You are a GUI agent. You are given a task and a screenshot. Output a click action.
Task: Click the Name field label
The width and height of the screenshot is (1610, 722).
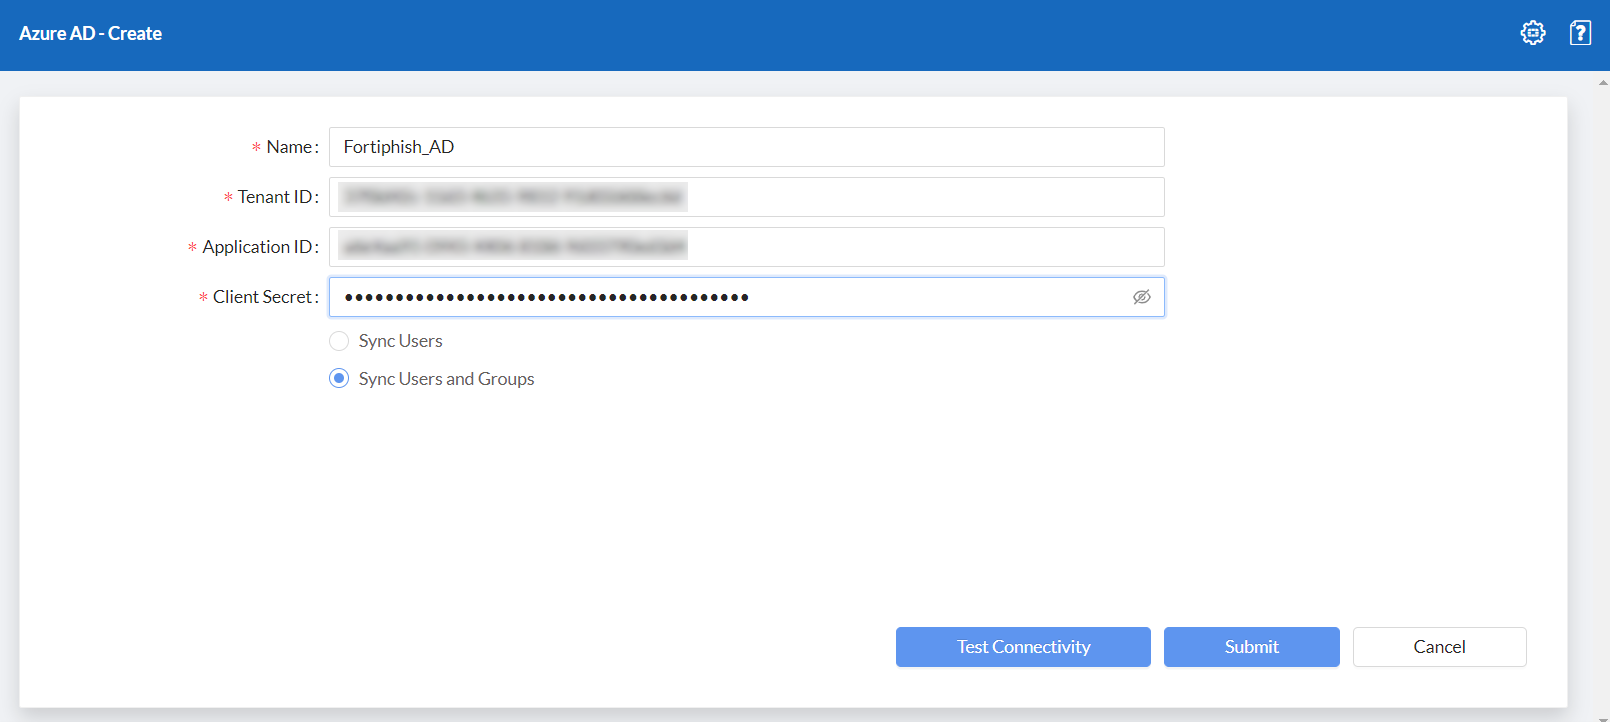coord(292,147)
